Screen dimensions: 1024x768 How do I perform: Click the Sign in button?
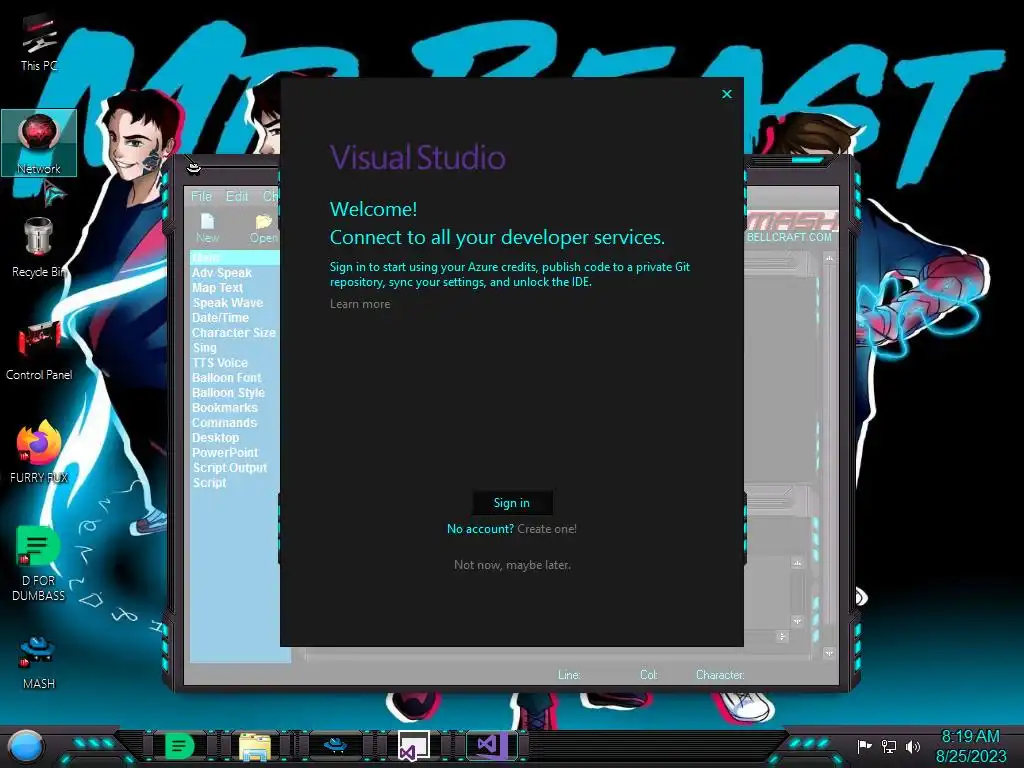512,502
